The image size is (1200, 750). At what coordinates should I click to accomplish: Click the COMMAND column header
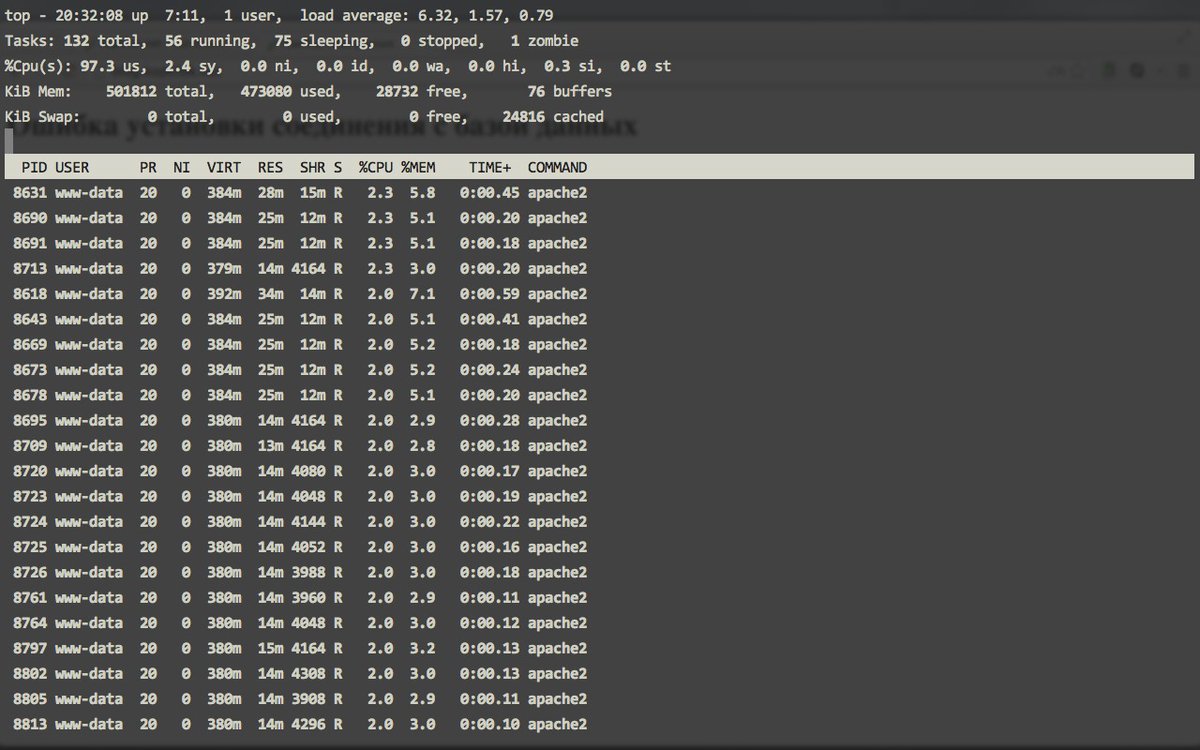pos(557,167)
